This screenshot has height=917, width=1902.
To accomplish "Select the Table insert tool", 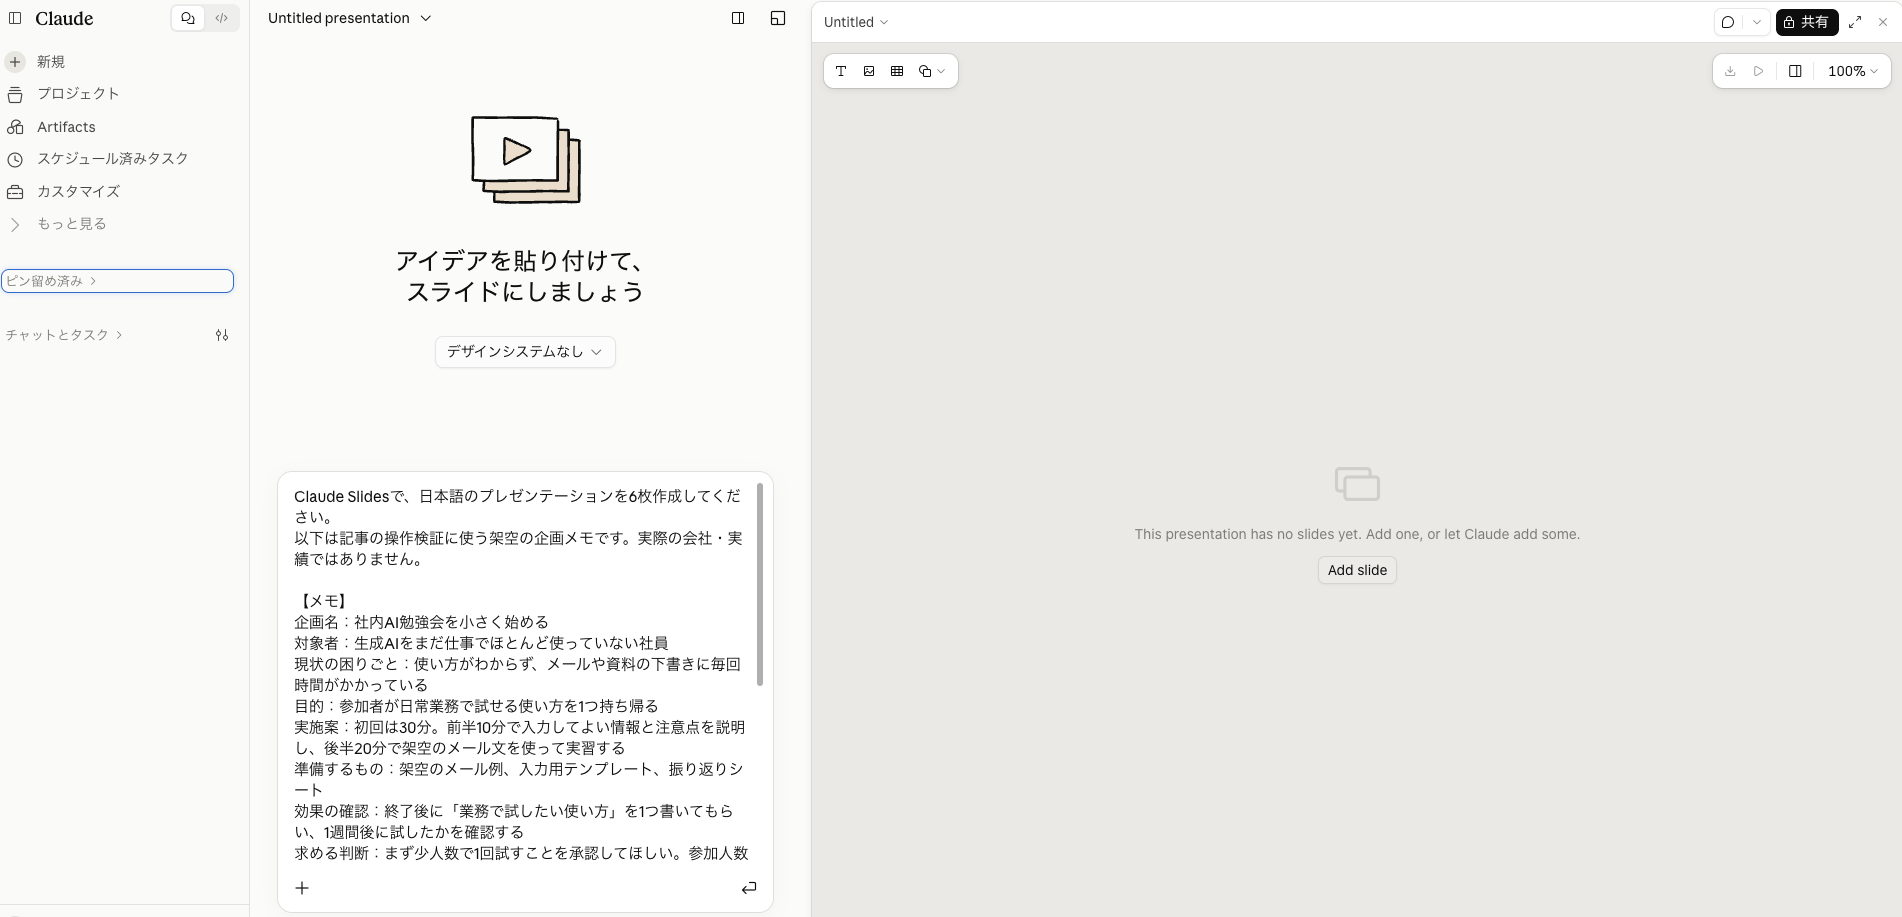I will 897,71.
